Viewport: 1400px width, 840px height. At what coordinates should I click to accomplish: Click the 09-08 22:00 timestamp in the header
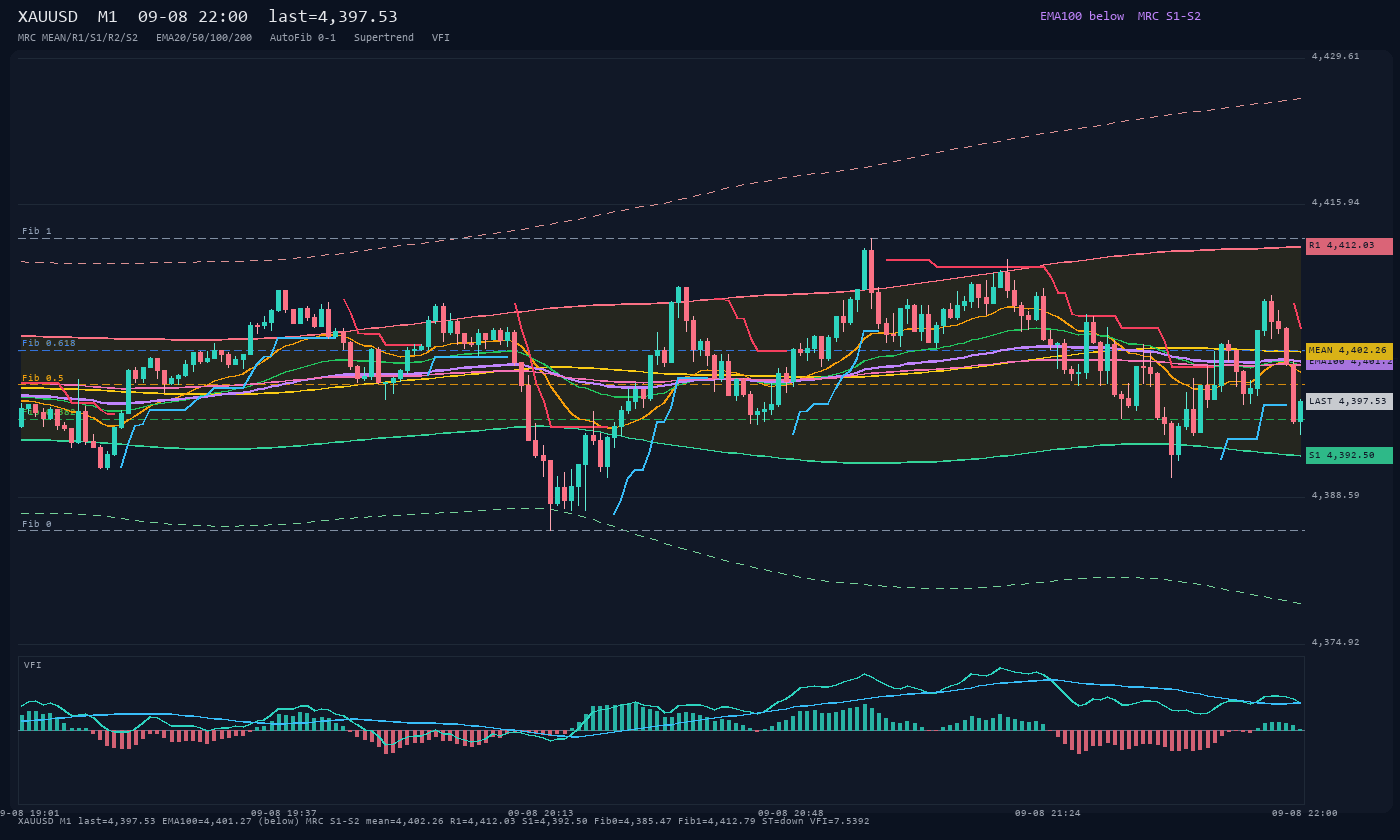click(x=193, y=17)
